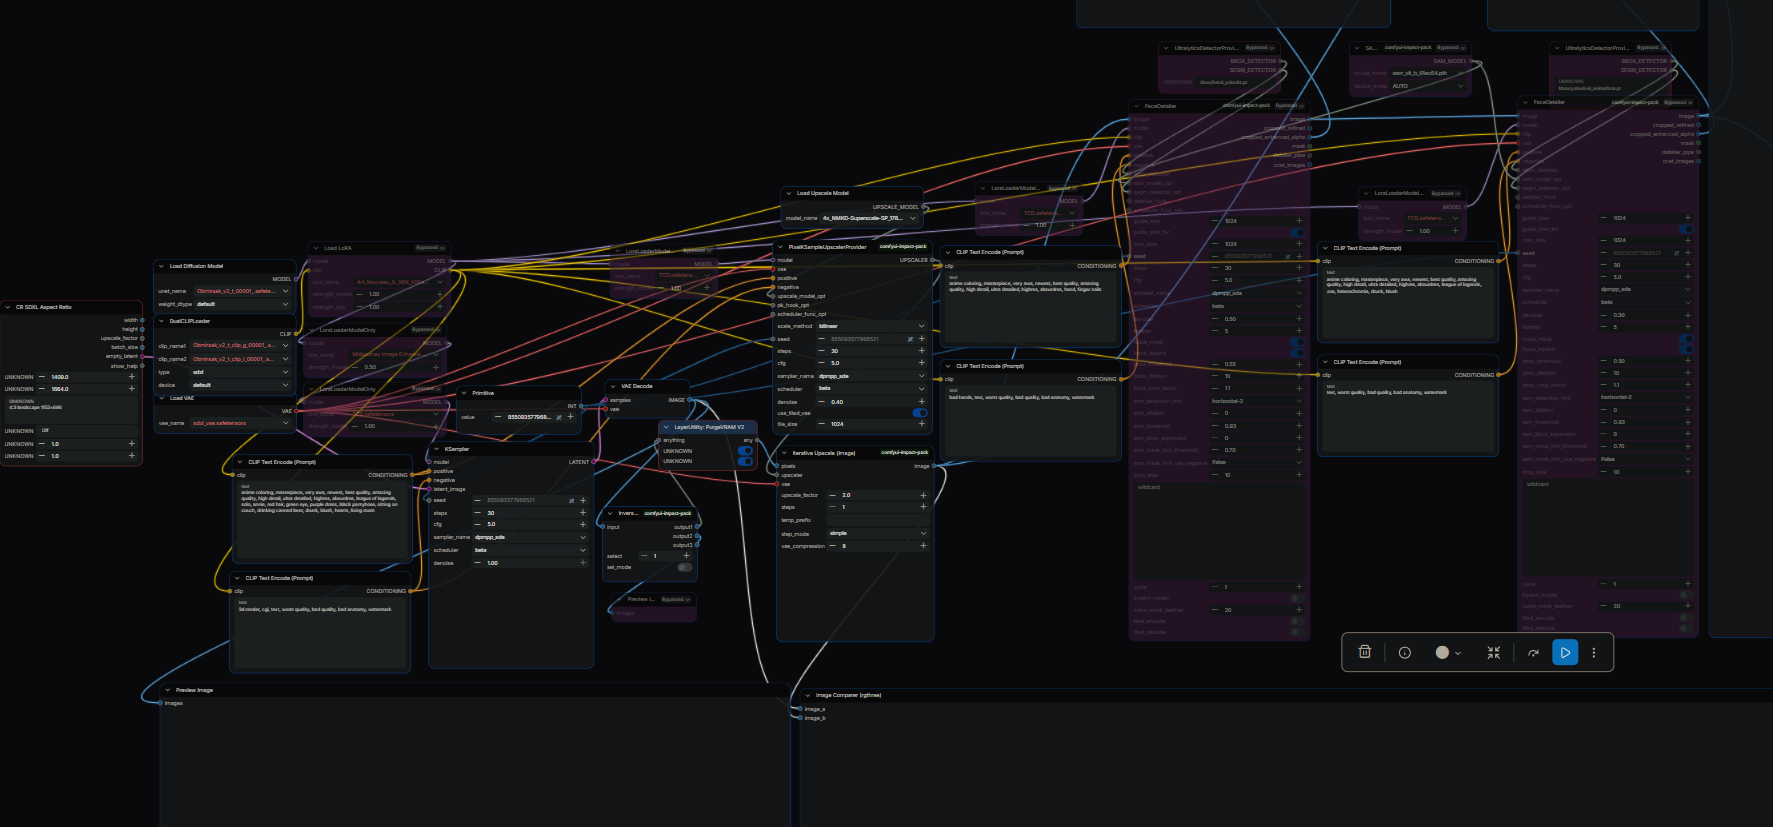The image size is (1773, 827).
Task: Toggle guide_size_for in the right FaceDetailer node
Action: (x=1686, y=229)
